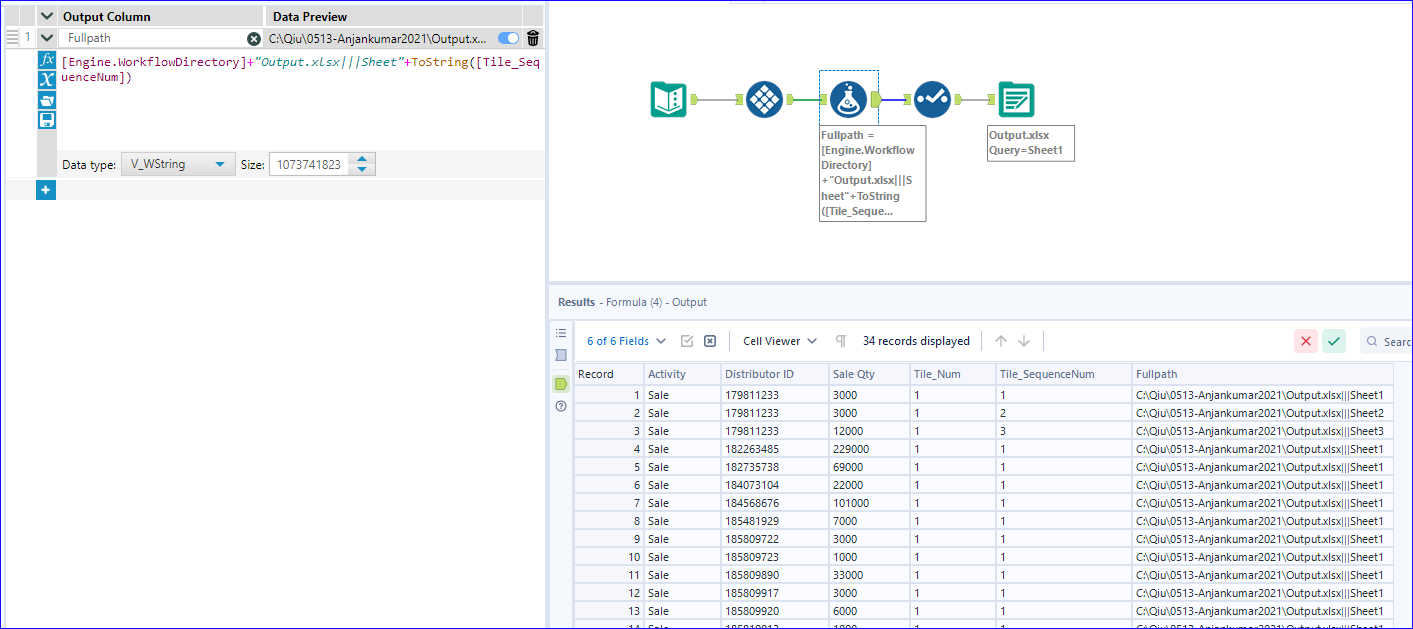Open the Functions panel in Formula editor
Screen dimensions: 1413x629
click(x=47, y=60)
